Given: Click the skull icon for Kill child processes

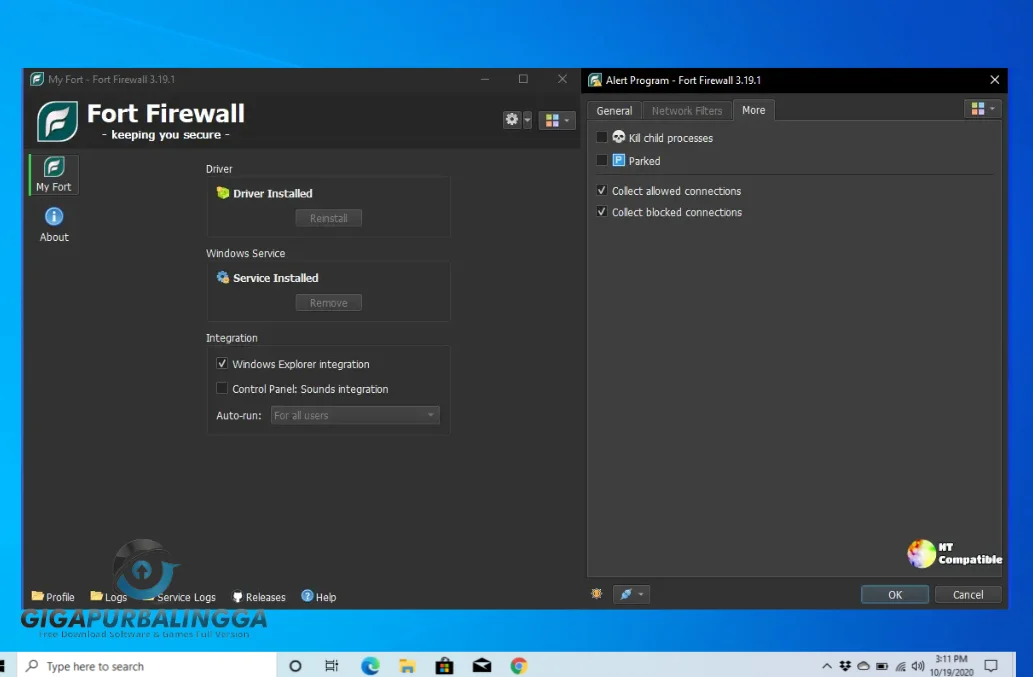Looking at the screenshot, I should pos(619,137).
